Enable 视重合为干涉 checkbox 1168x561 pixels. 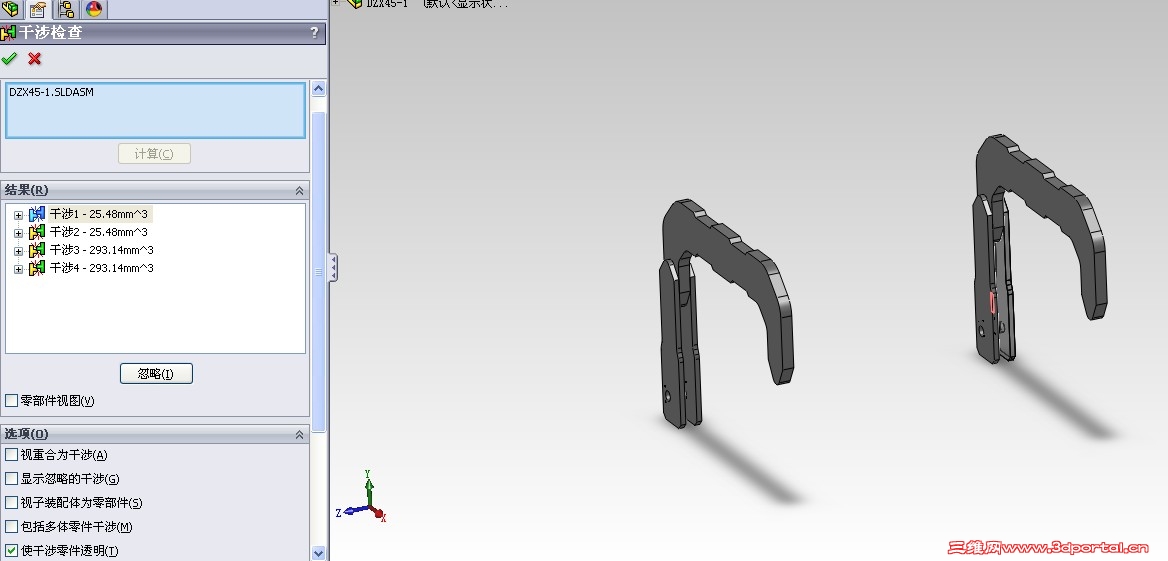(11, 454)
